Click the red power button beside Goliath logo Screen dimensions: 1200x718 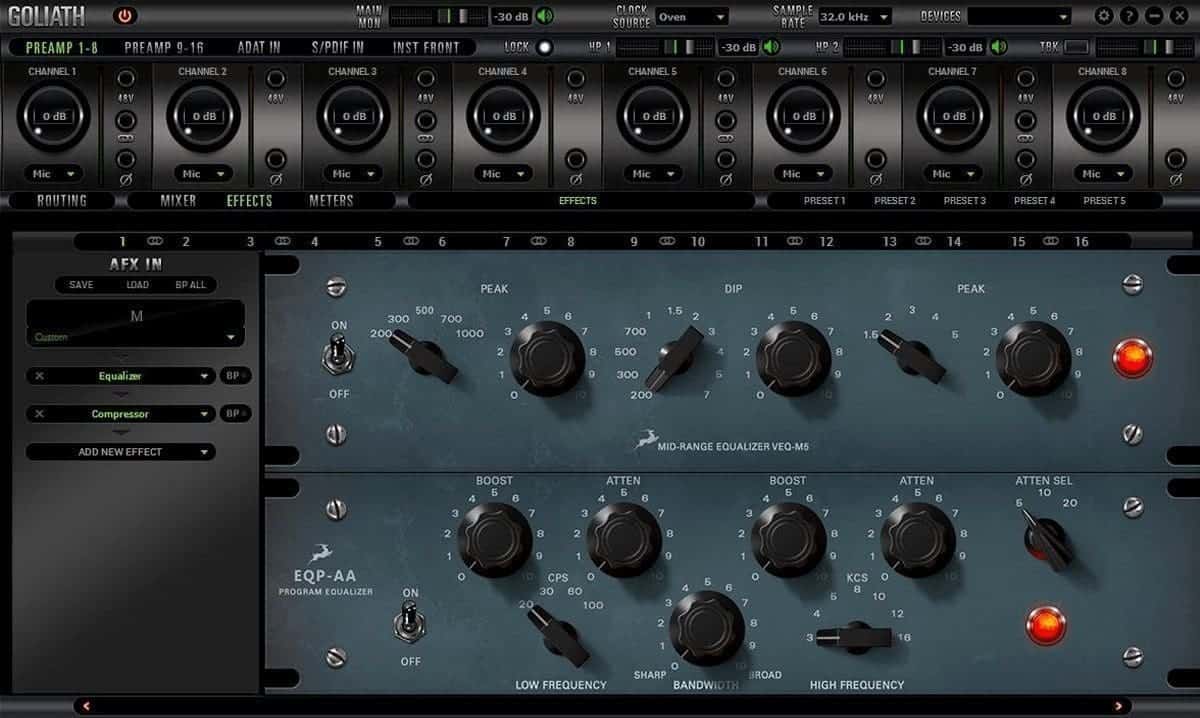(124, 16)
